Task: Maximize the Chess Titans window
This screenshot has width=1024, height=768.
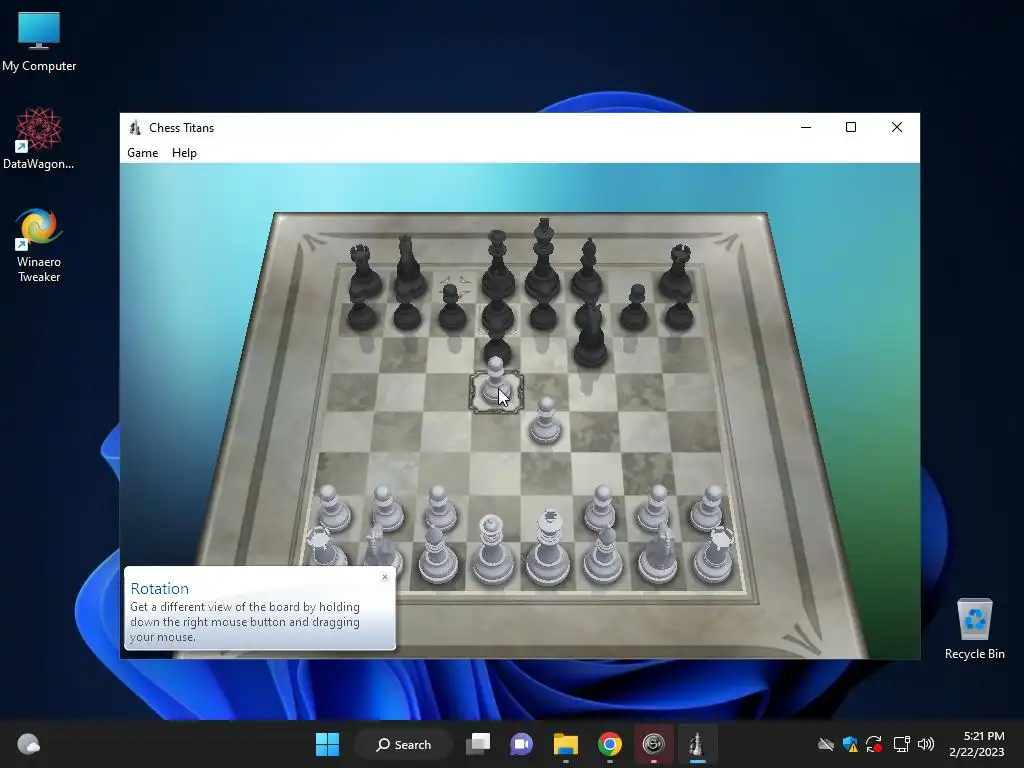Action: [851, 127]
